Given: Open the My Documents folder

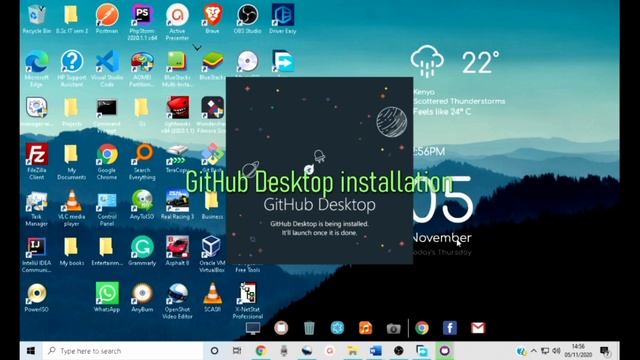Looking at the screenshot, I should (72, 161).
